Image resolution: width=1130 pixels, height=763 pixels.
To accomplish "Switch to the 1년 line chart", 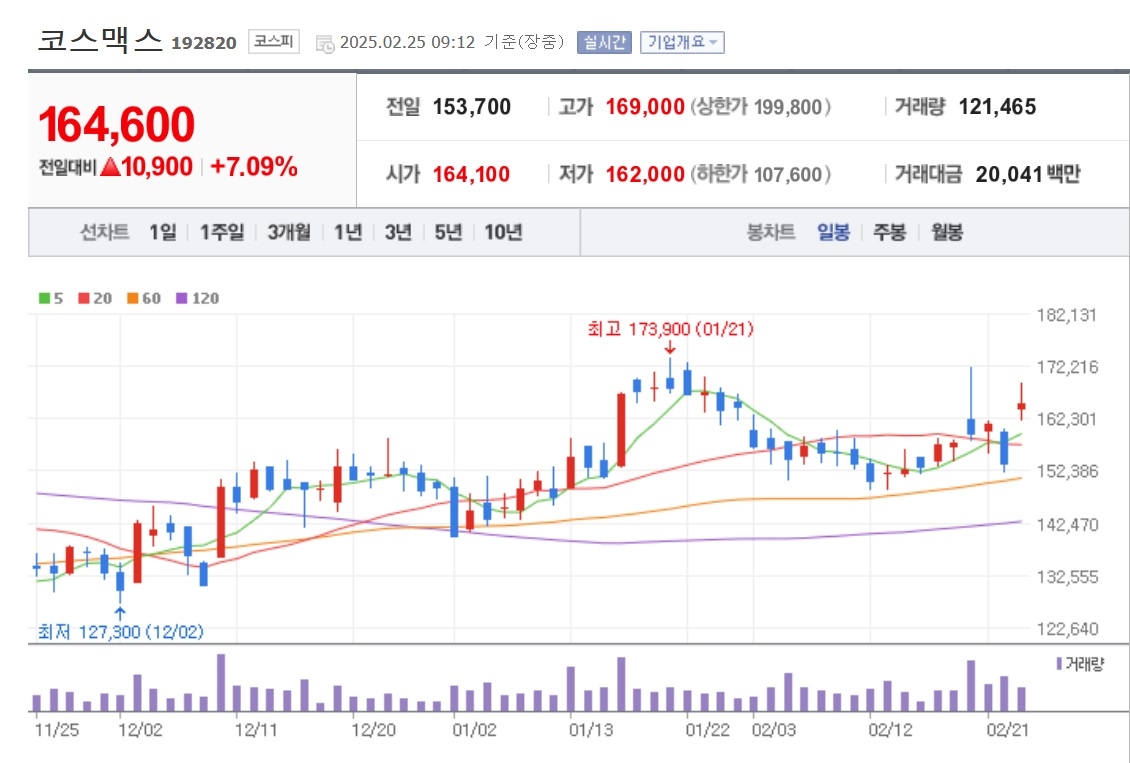I will [x=348, y=232].
